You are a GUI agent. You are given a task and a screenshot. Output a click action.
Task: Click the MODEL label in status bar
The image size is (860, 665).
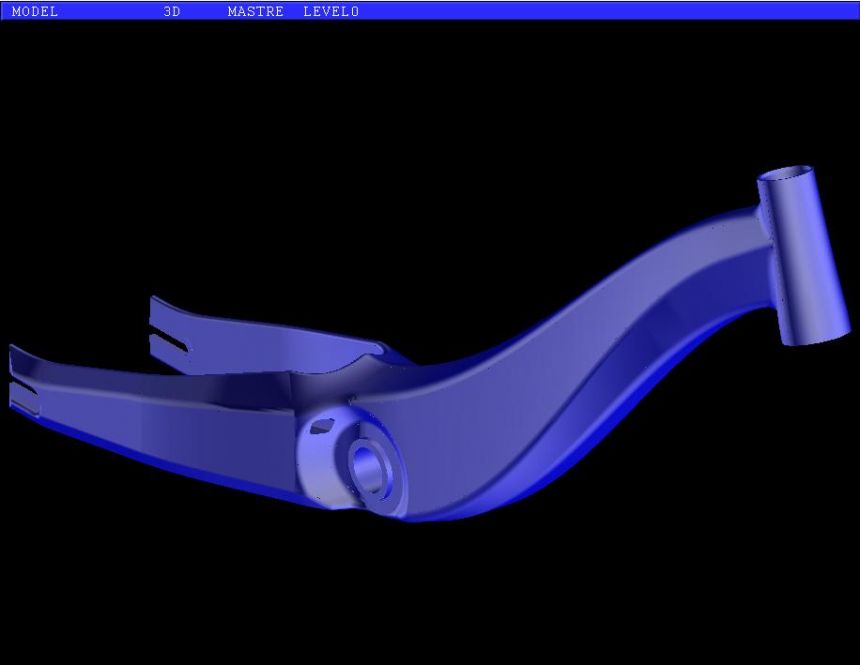coord(35,12)
